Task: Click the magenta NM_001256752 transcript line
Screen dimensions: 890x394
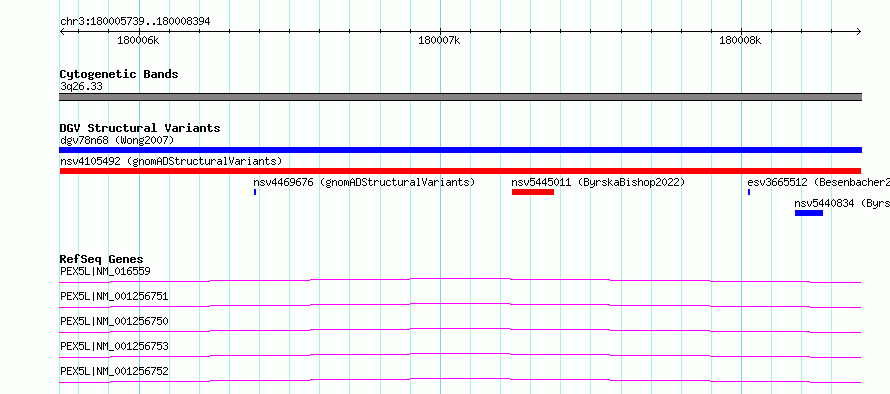Action: click(460, 380)
